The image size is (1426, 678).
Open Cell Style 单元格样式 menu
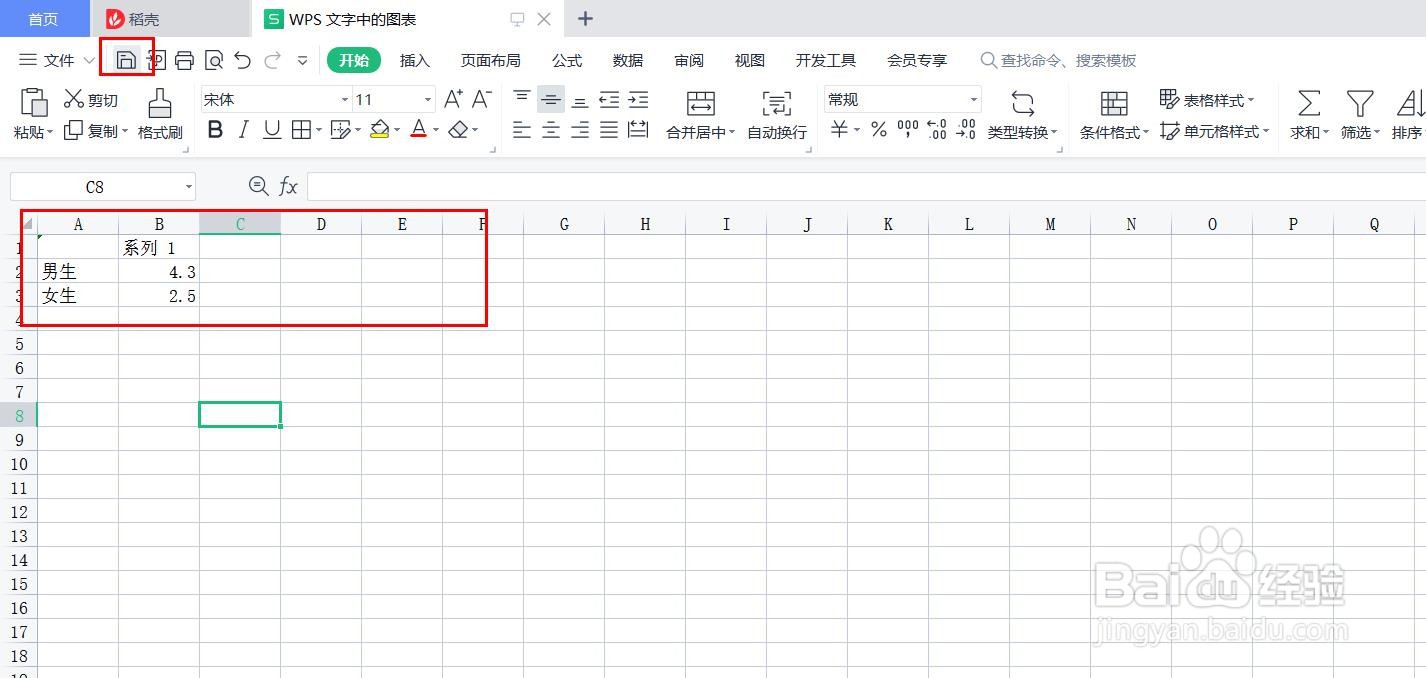click(x=1215, y=131)
